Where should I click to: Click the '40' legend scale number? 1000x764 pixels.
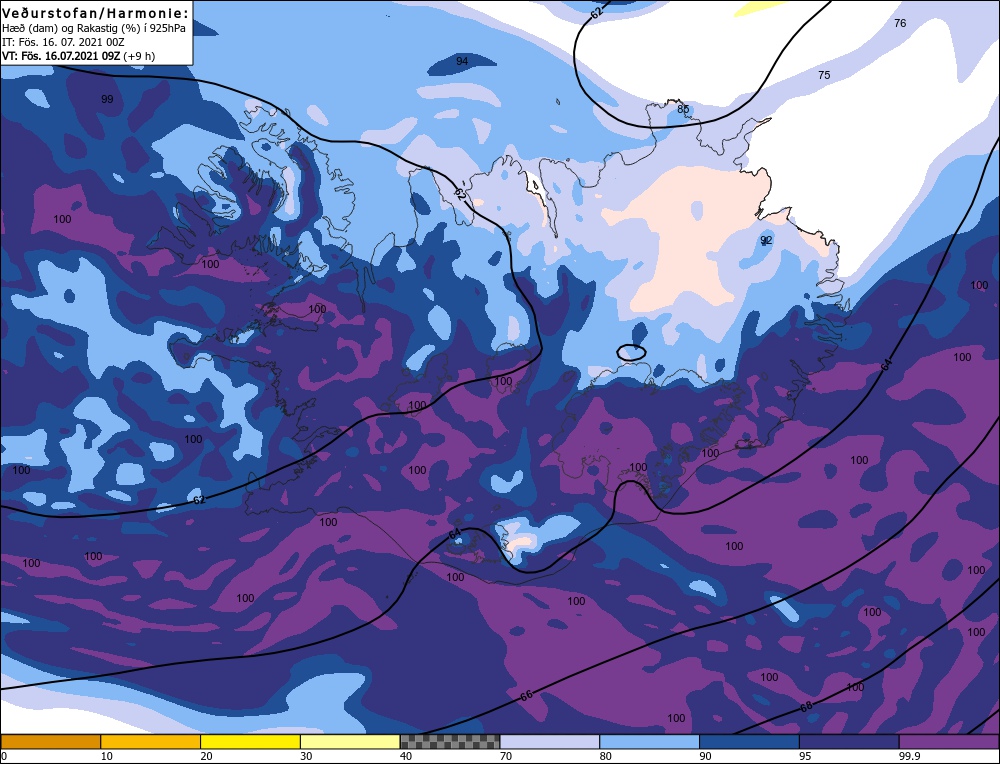(406, 756)
